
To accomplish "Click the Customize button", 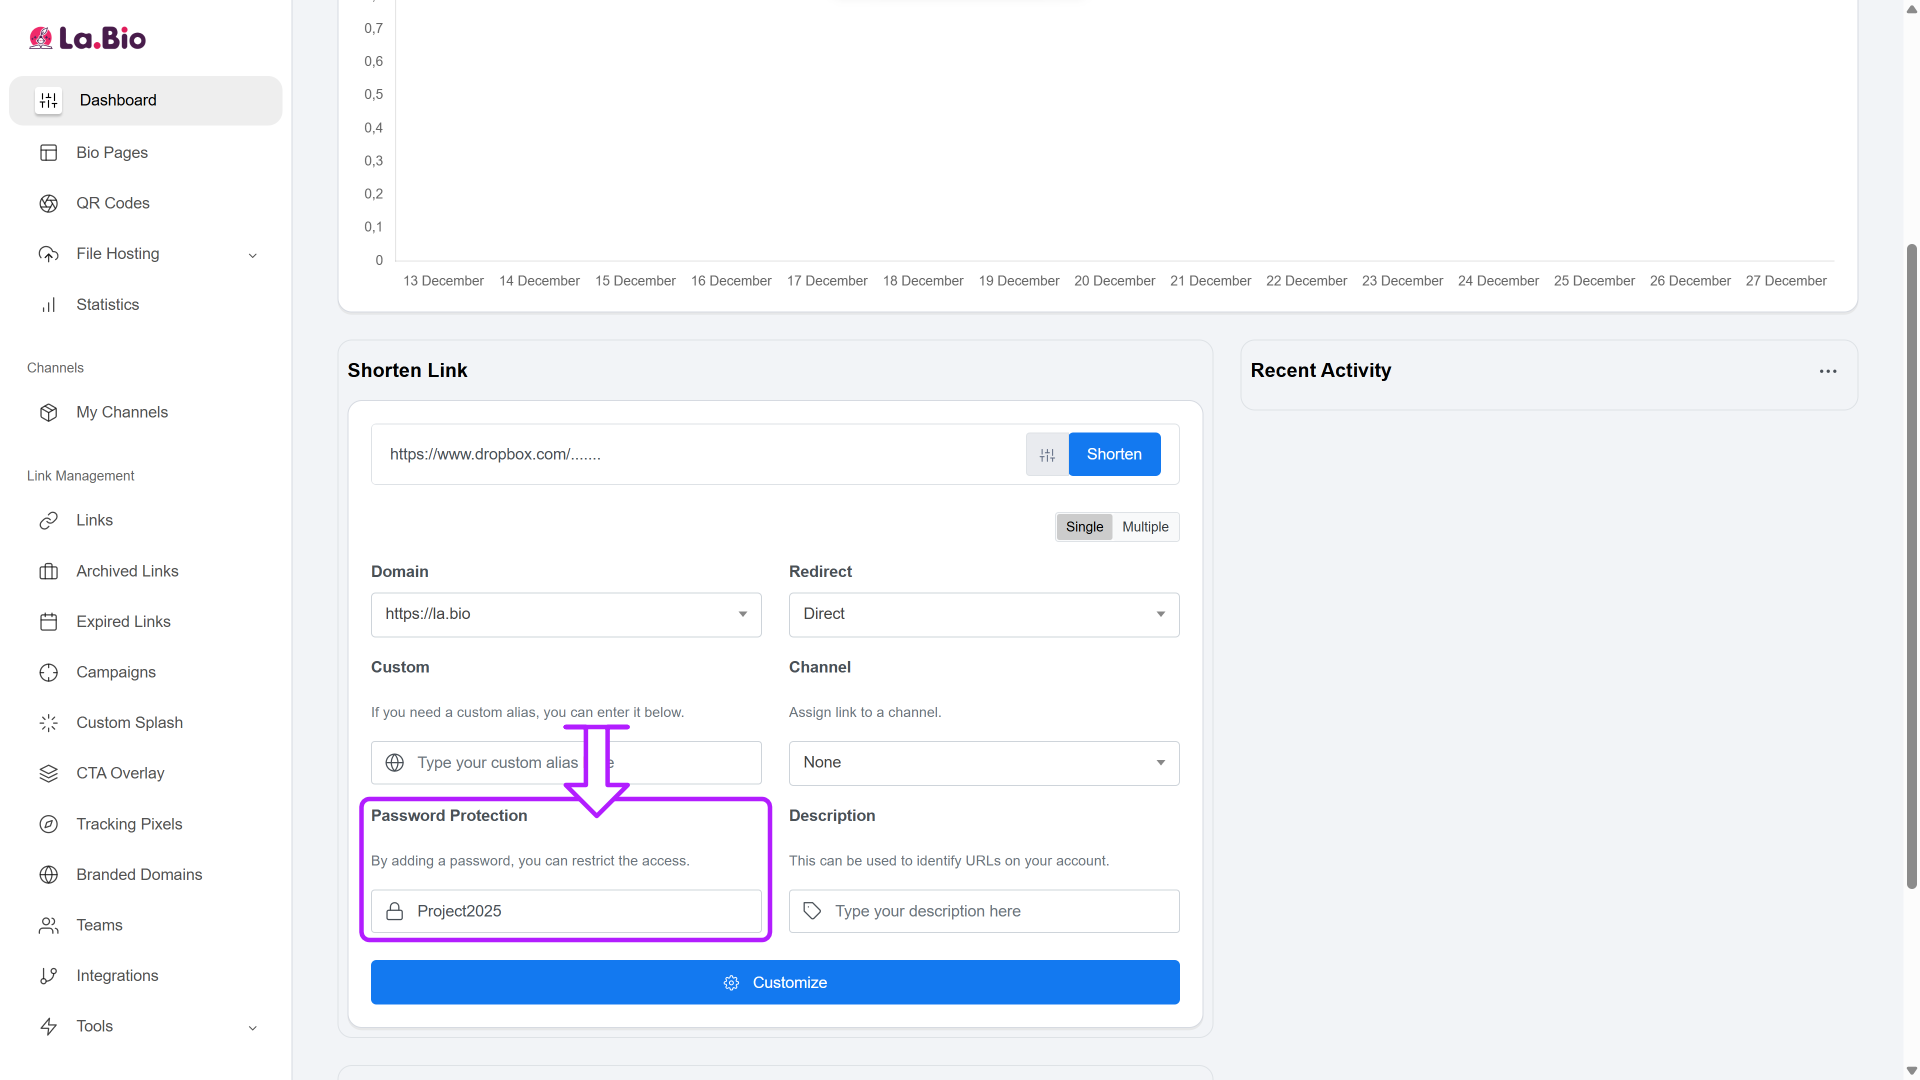I will [775, 983].
